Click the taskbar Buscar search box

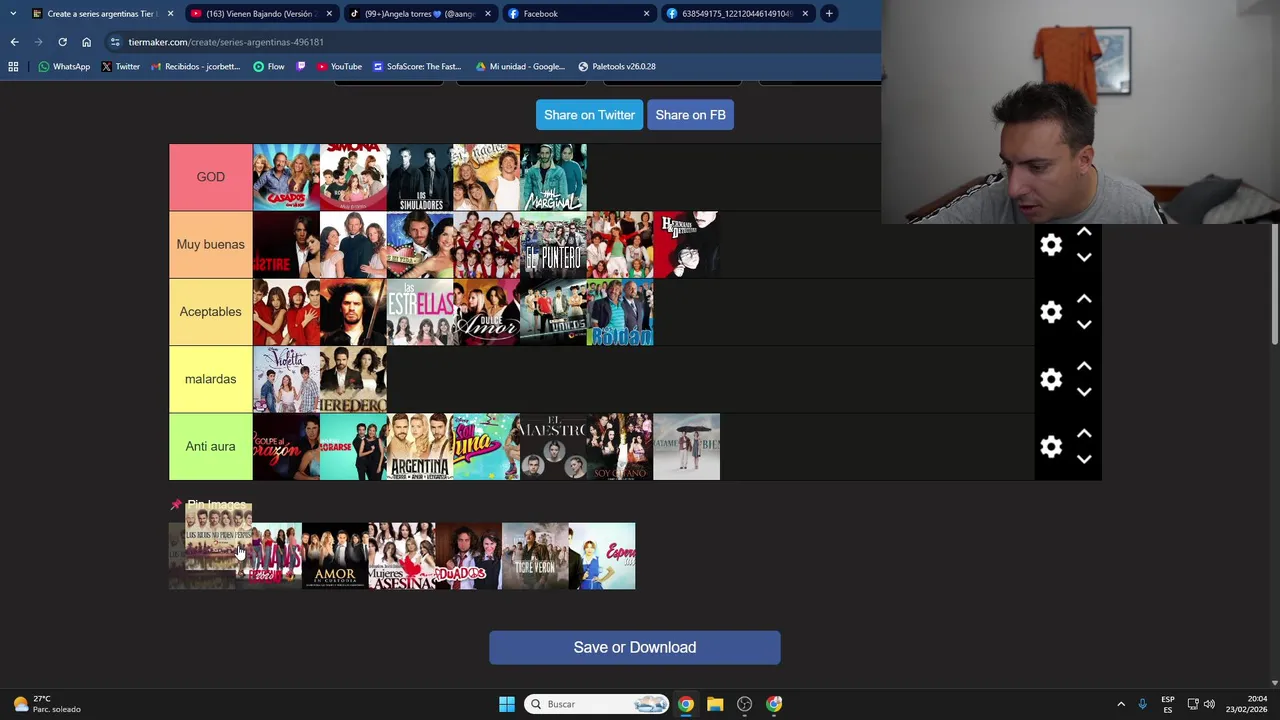pyautogui.click(x=596, y=704)
